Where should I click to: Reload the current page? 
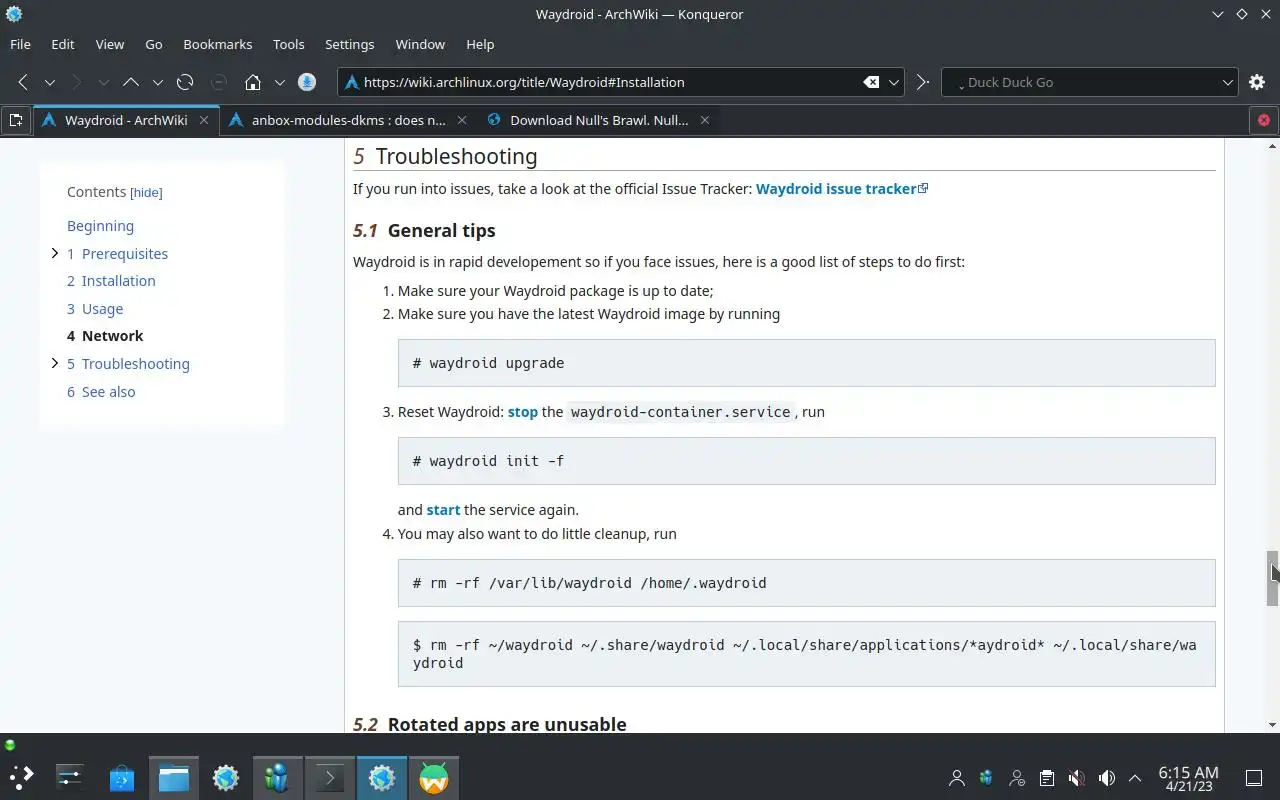click(185, 82)
